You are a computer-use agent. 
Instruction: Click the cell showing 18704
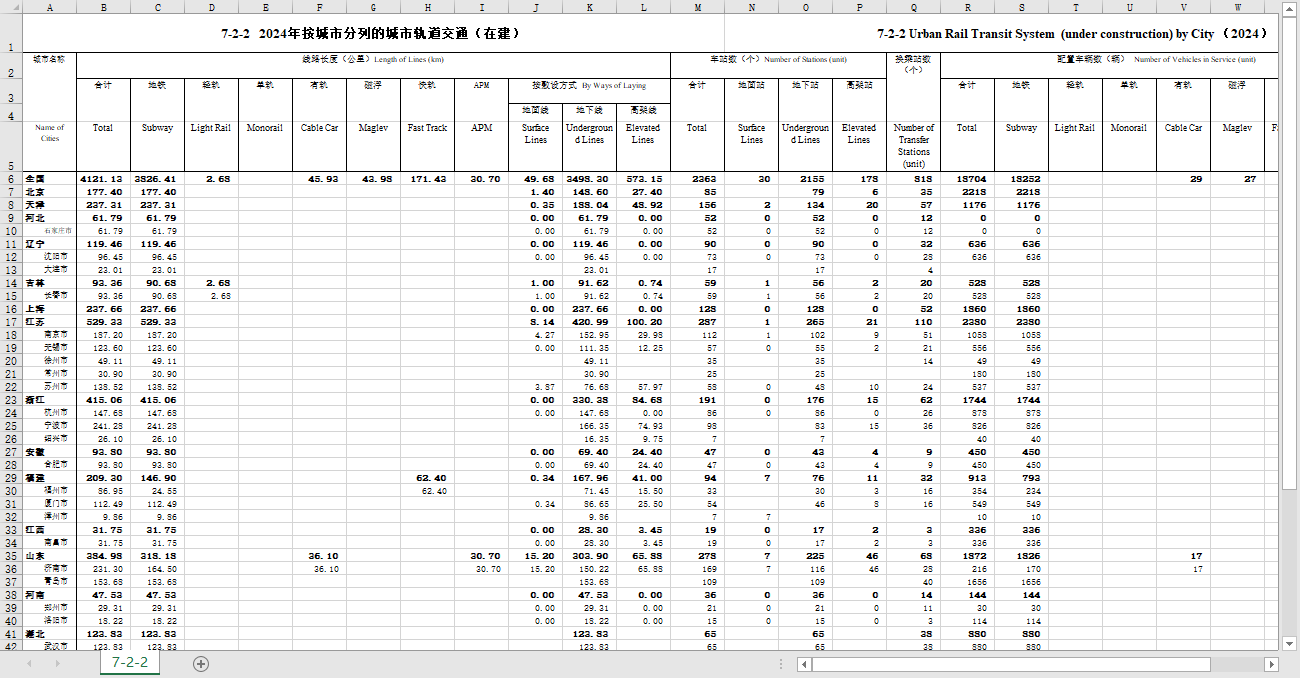click(x=967, y=179)
